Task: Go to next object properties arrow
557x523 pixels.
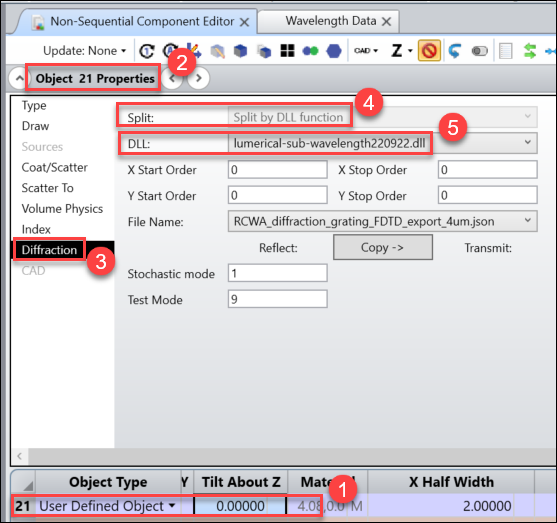Action: coord(199,78)
